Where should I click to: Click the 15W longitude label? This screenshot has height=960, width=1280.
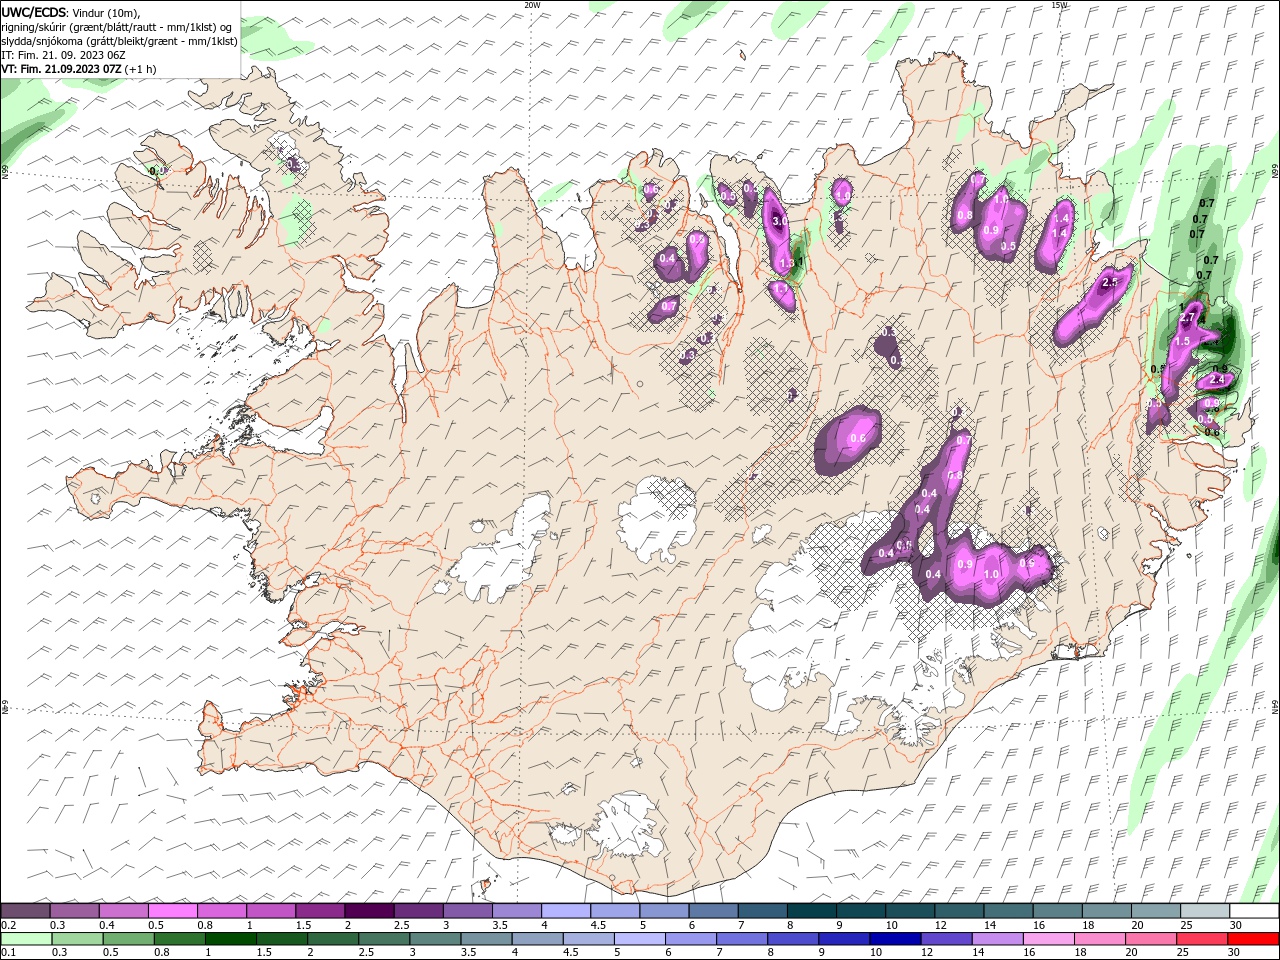[x=1059, y=5]
